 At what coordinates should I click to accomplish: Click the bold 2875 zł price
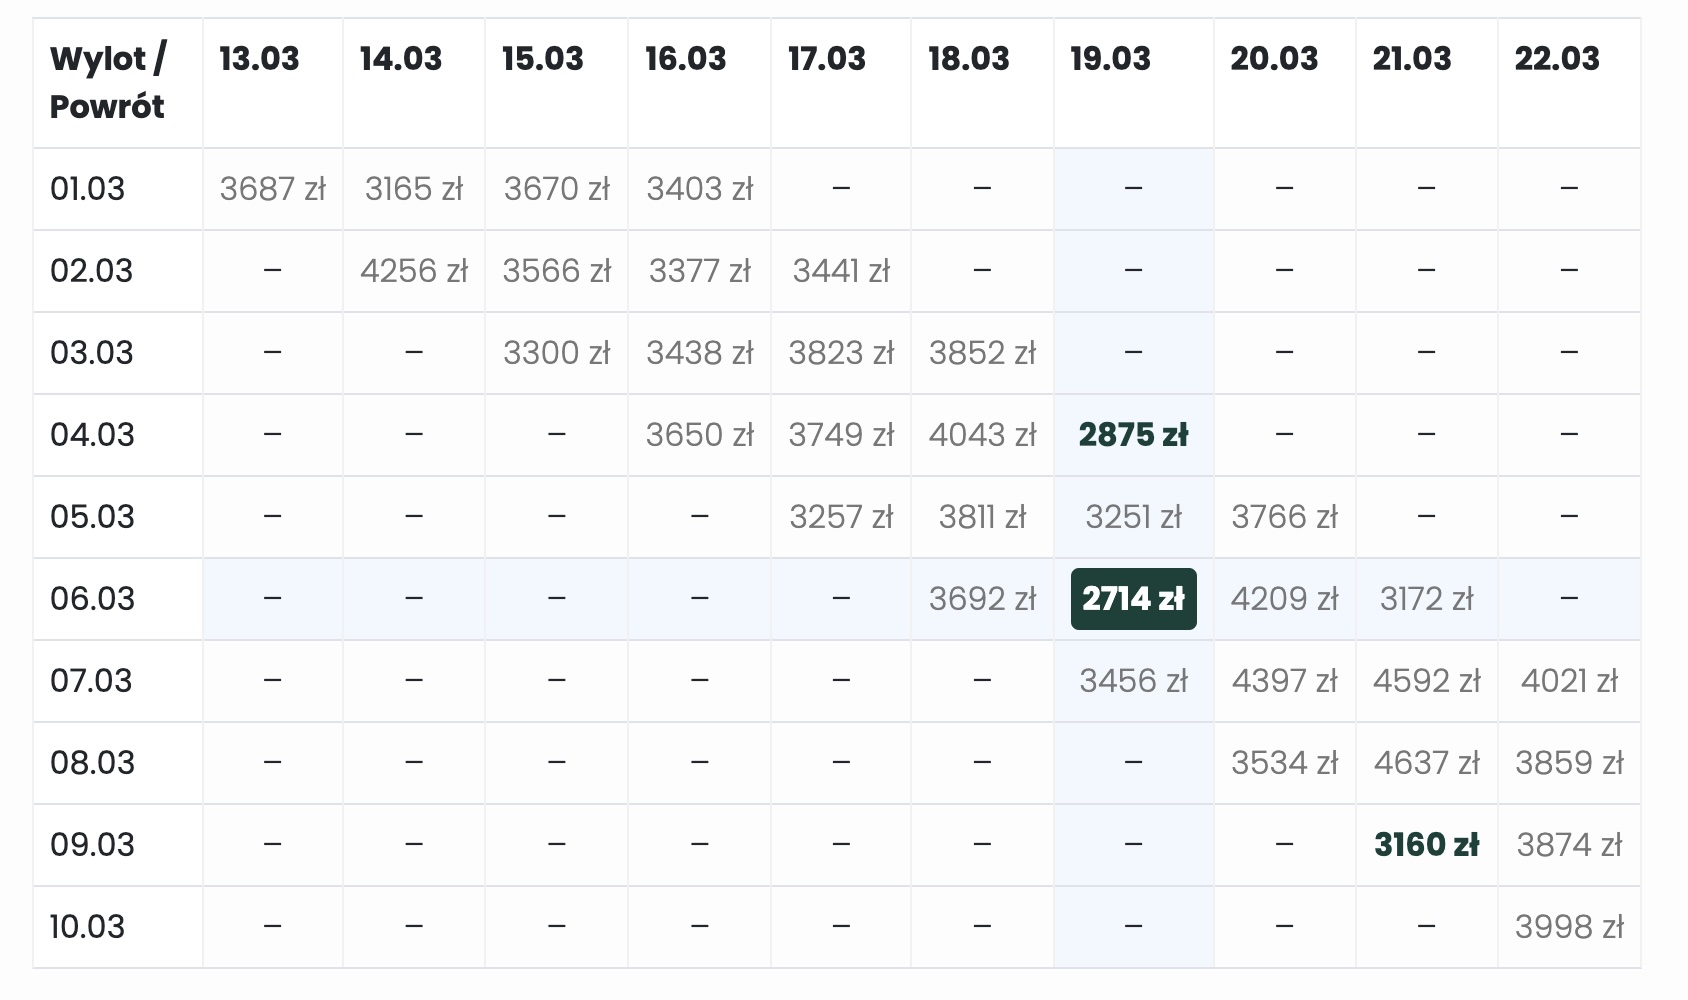[x=1133, y=435]
